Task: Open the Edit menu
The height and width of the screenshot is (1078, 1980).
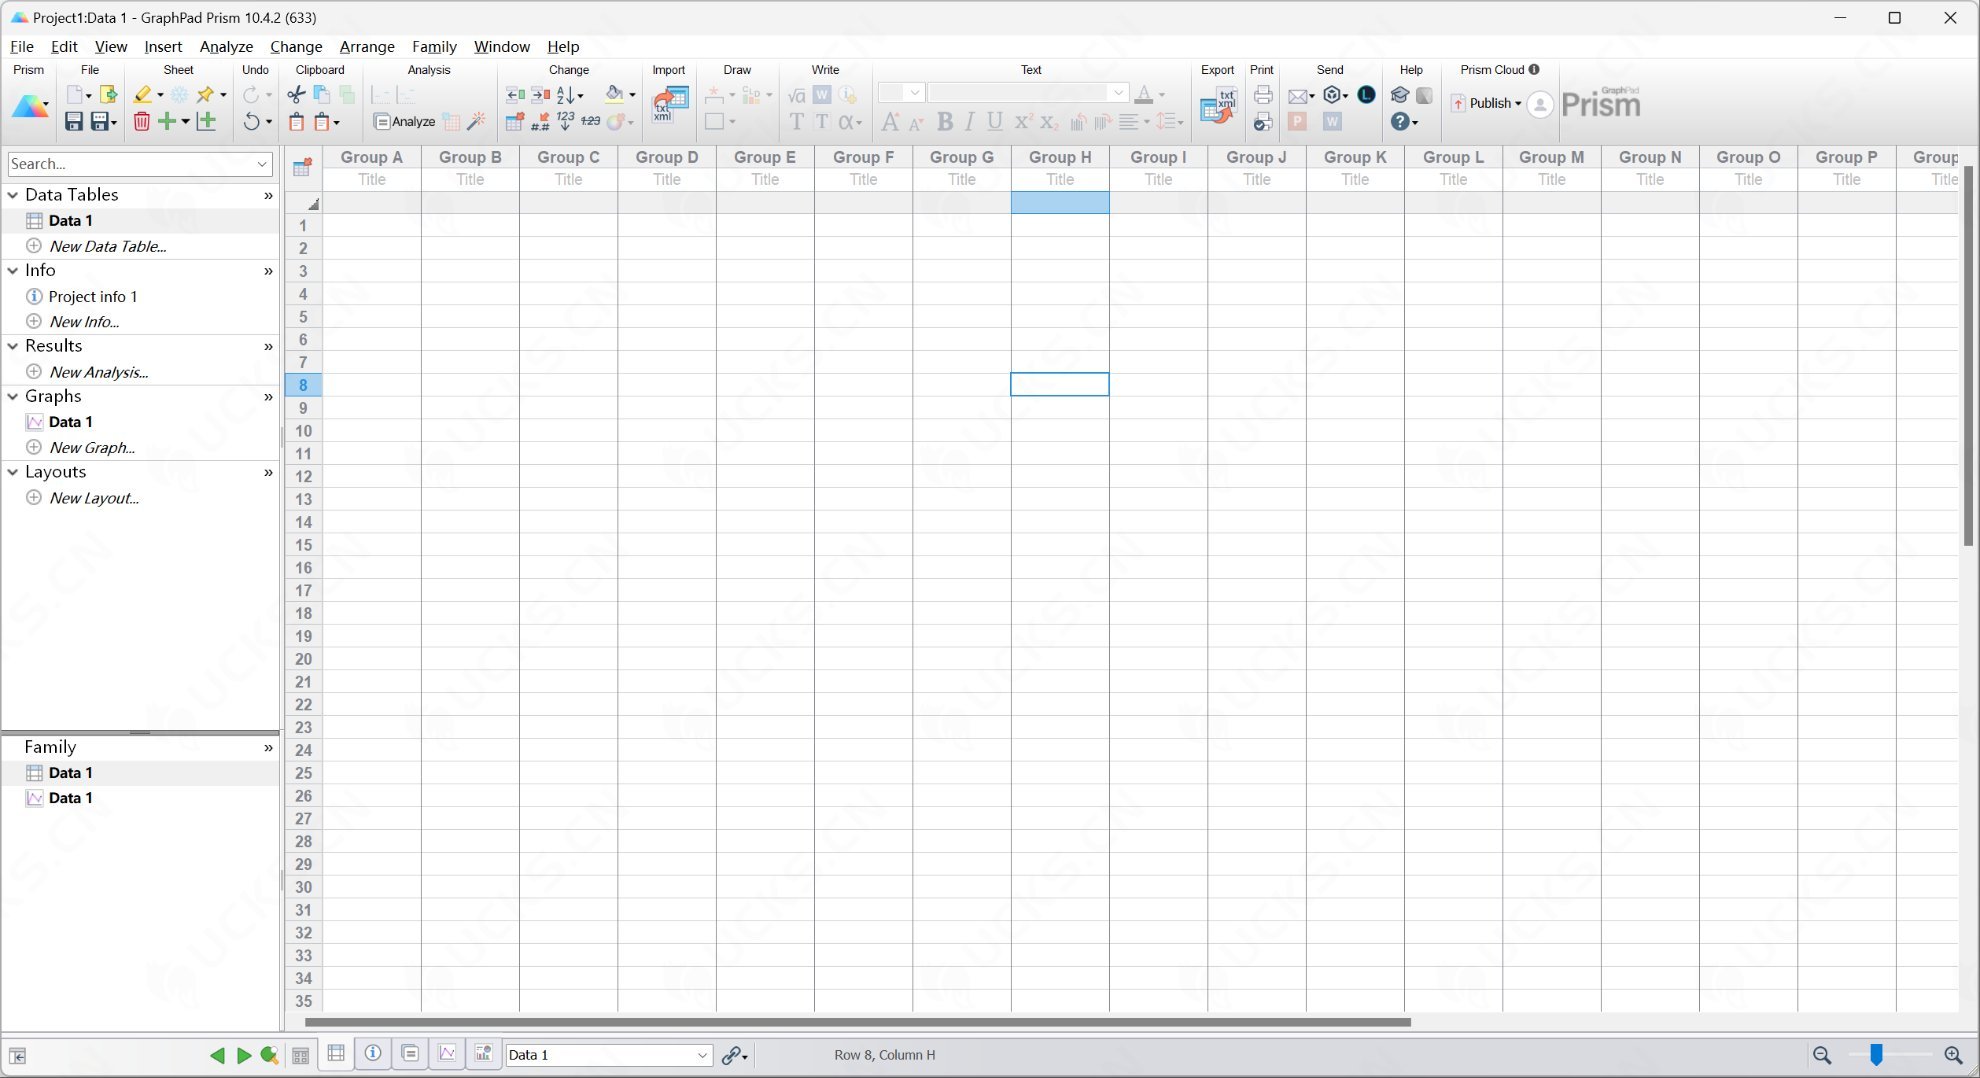Action: (64, 47)
